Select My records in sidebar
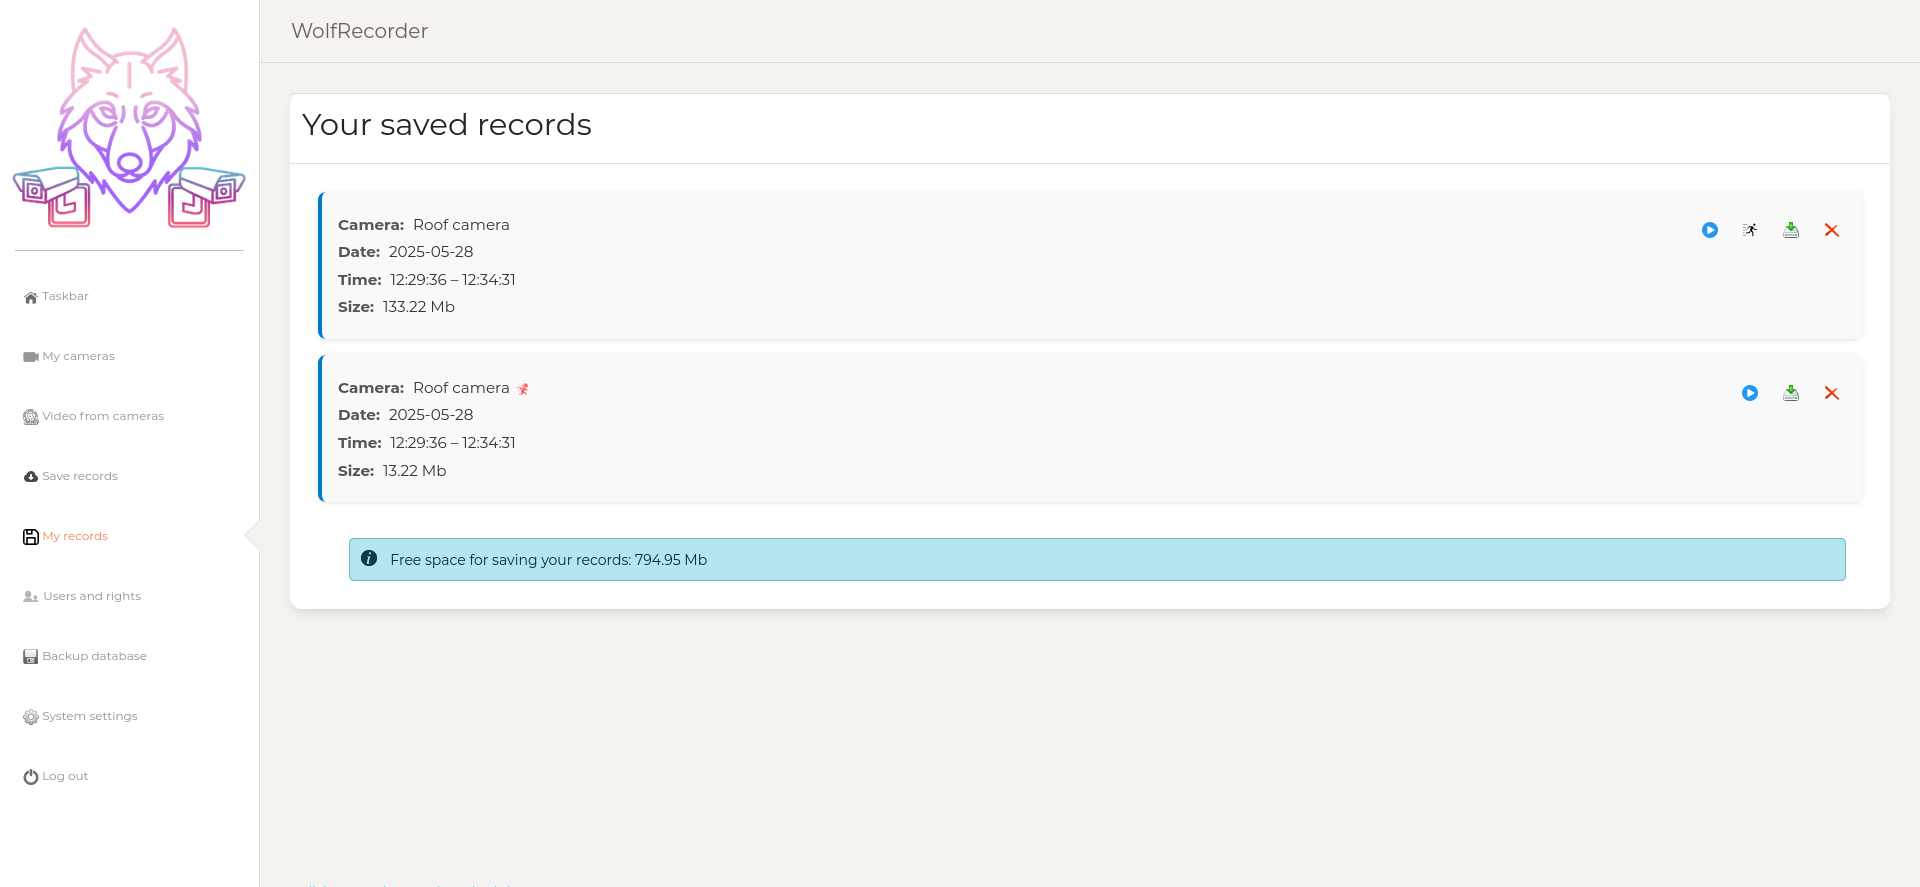The height and width of the screenshot is (887, 1920). click(x=74, y=537)
